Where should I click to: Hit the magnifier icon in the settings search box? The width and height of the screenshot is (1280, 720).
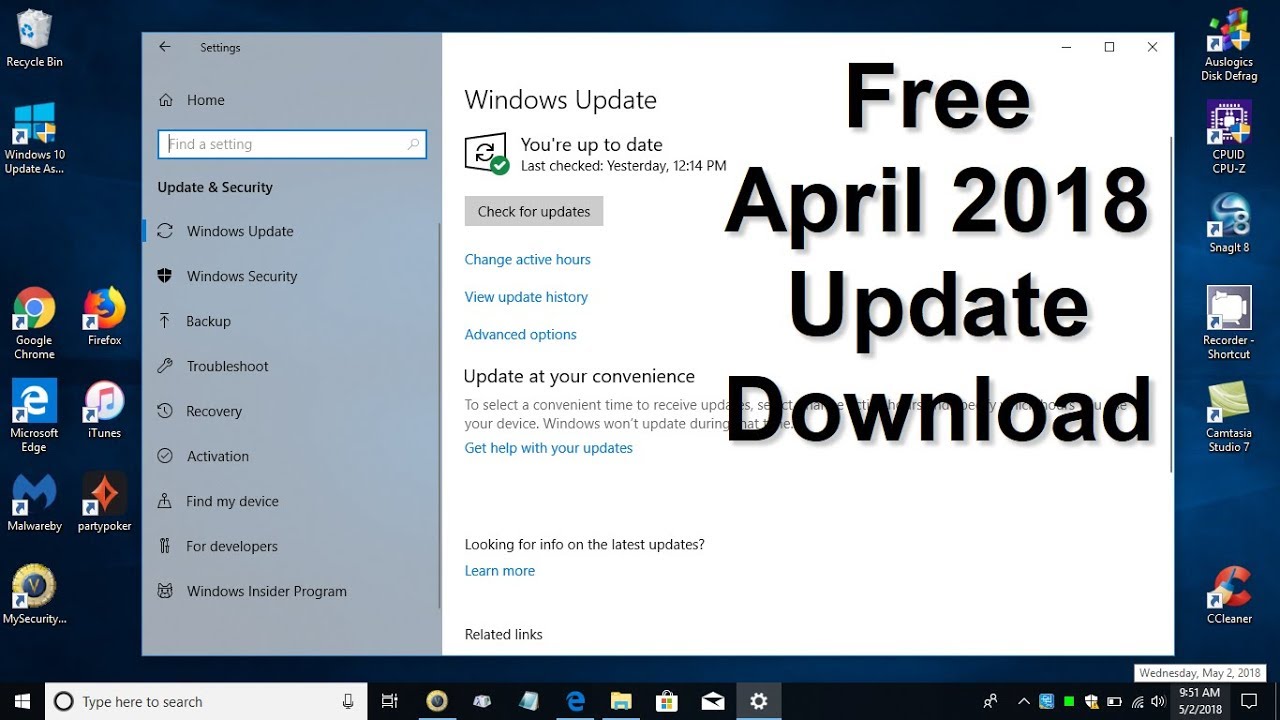[x=413, y=144]
